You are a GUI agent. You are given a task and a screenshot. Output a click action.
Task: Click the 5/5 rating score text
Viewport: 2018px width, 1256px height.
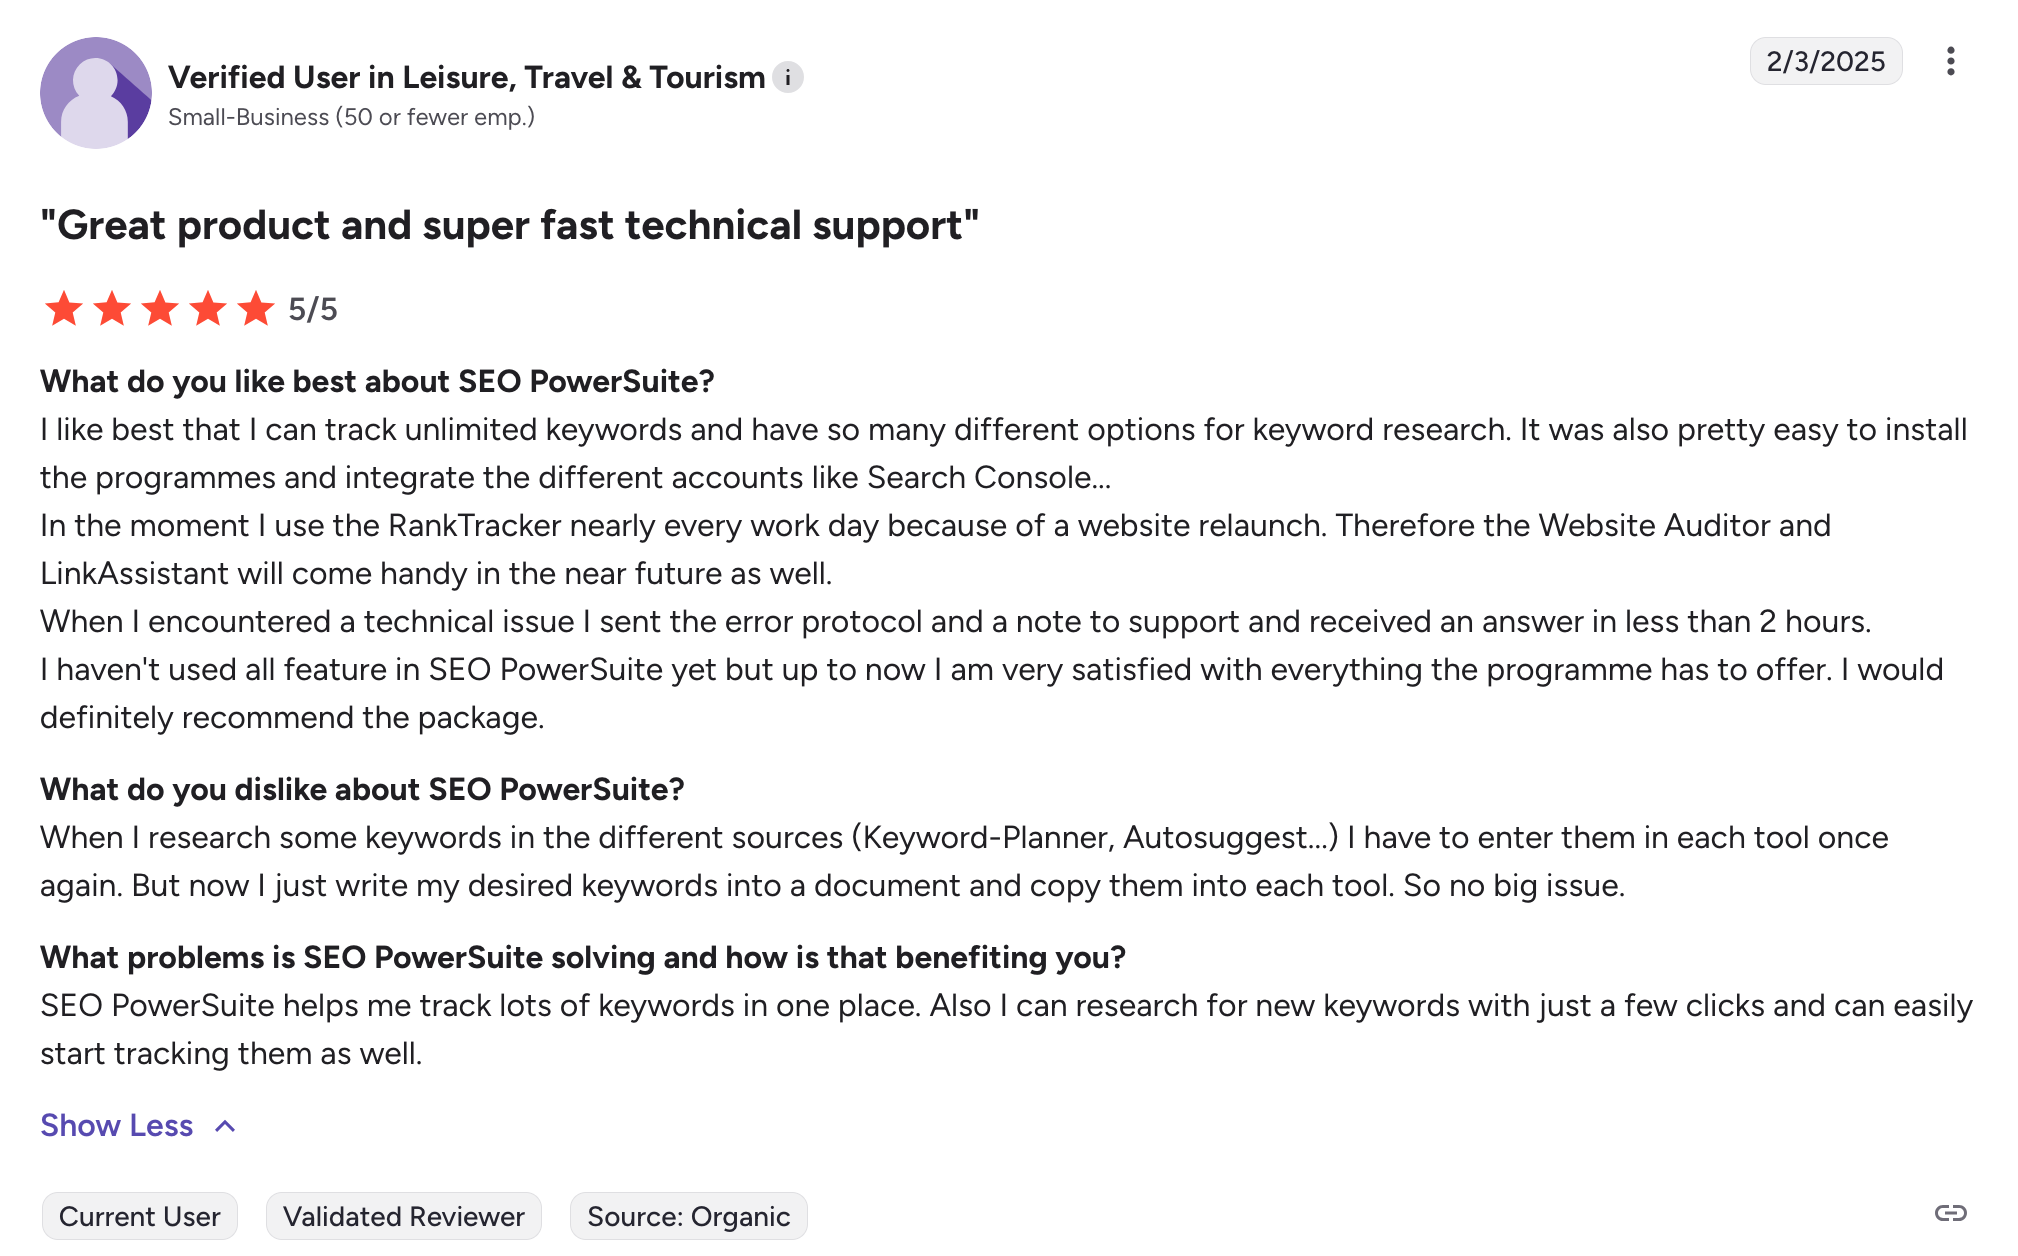coord(313,310)
